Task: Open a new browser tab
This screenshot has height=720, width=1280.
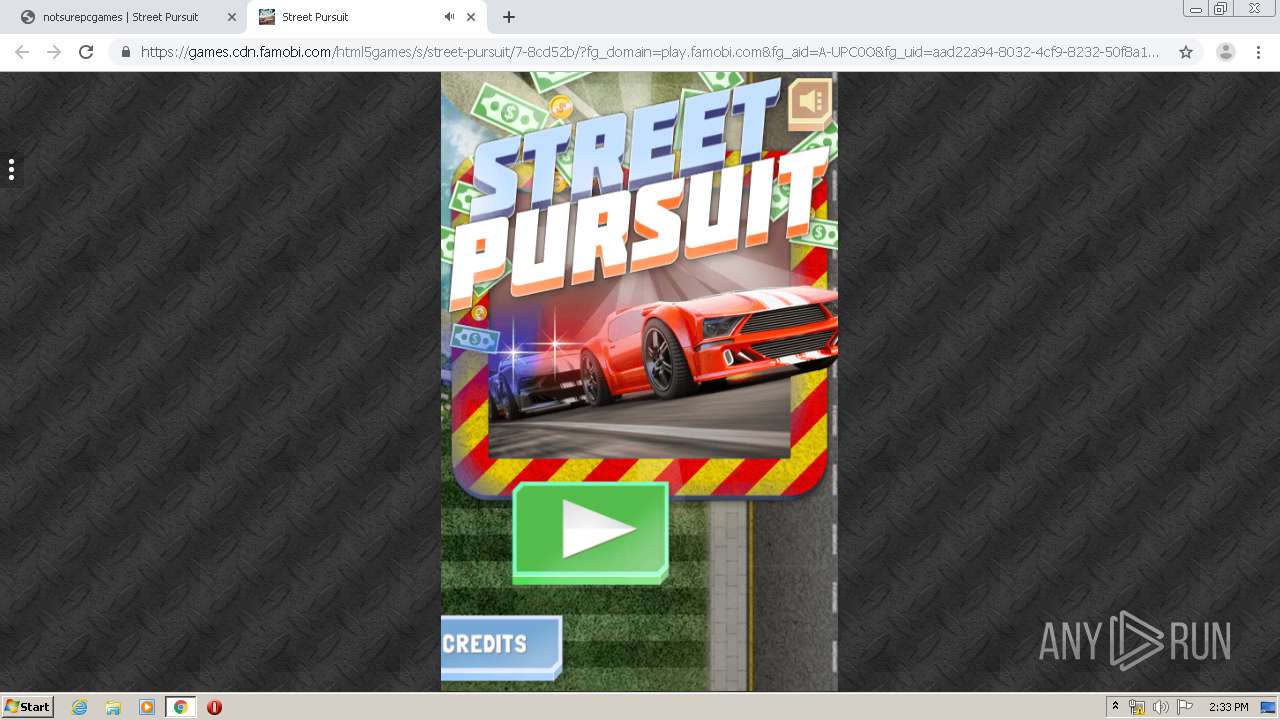Action: (x=509, y=17)
